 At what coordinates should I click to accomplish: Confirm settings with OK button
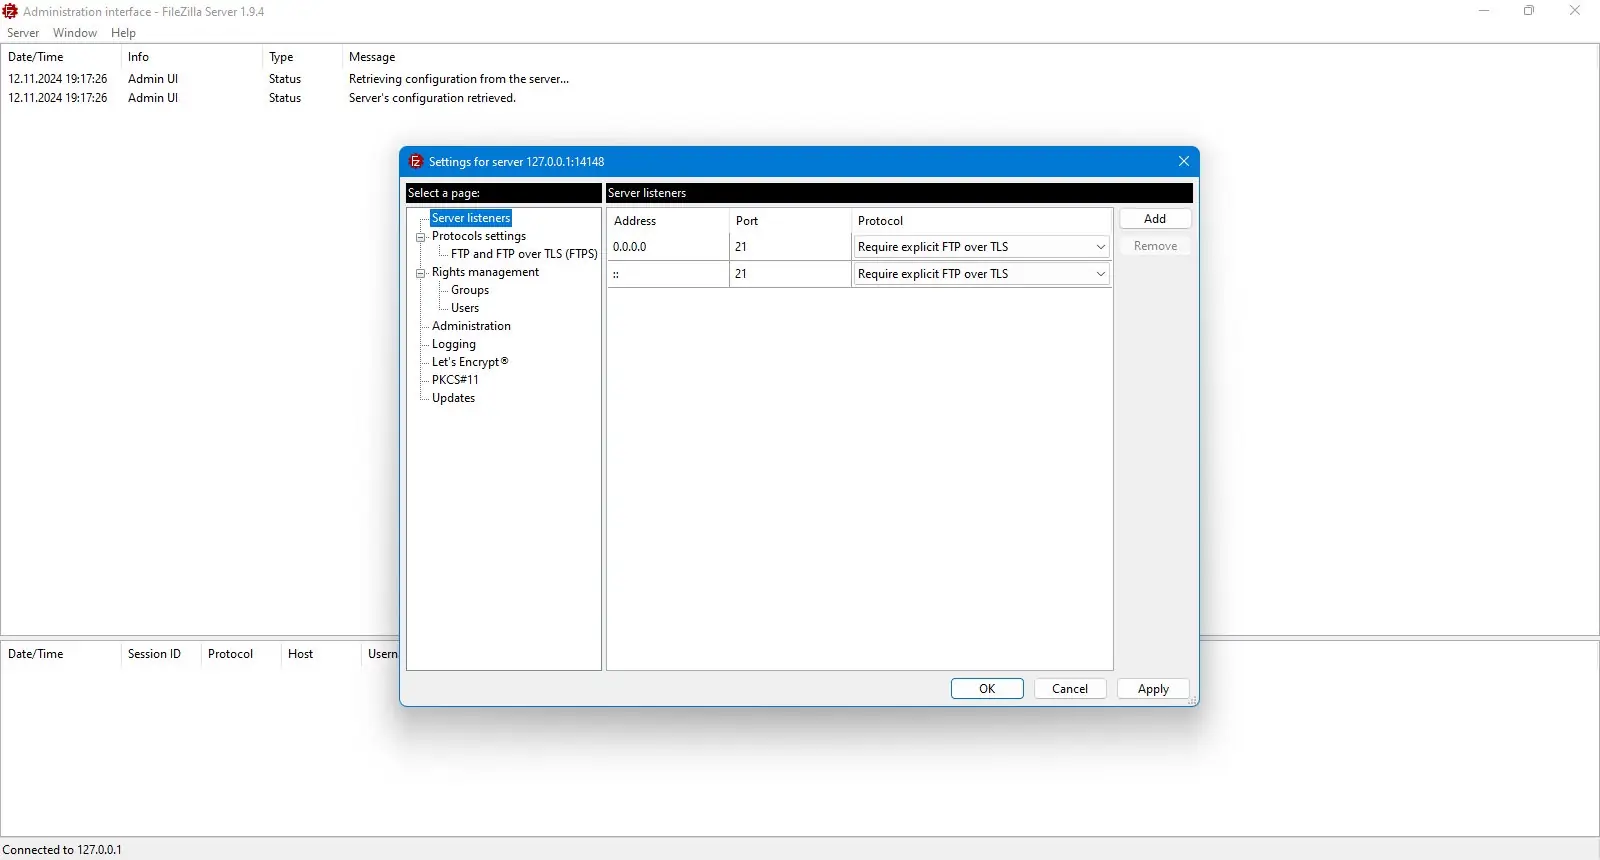tap(987, 689)
